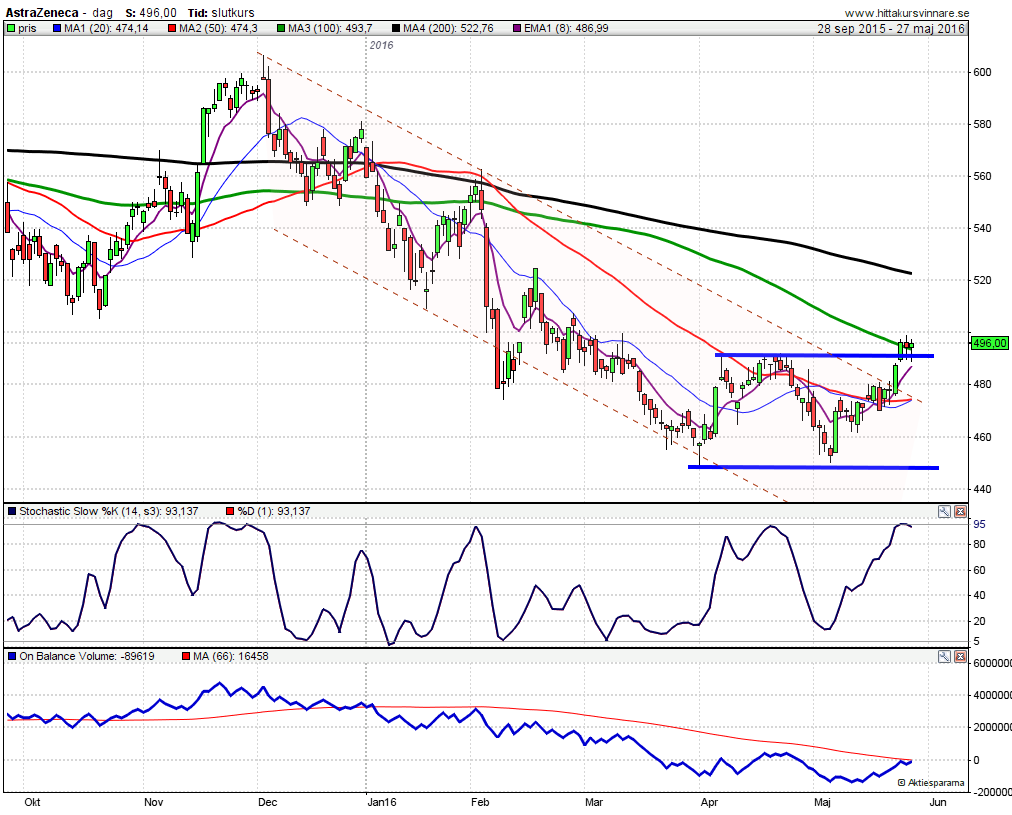Click the MA1 (20): 474,14 legend text
The width and height of the screenshot is (1012, 815).
(x=106, y=28)
